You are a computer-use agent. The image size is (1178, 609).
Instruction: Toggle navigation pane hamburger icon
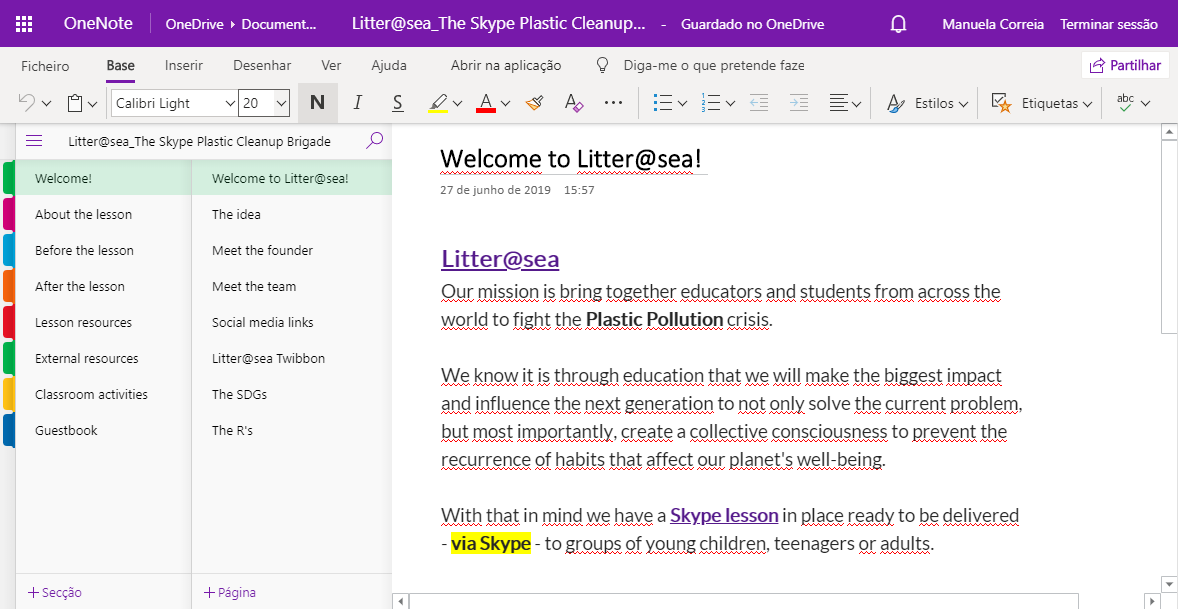[34, 140]
